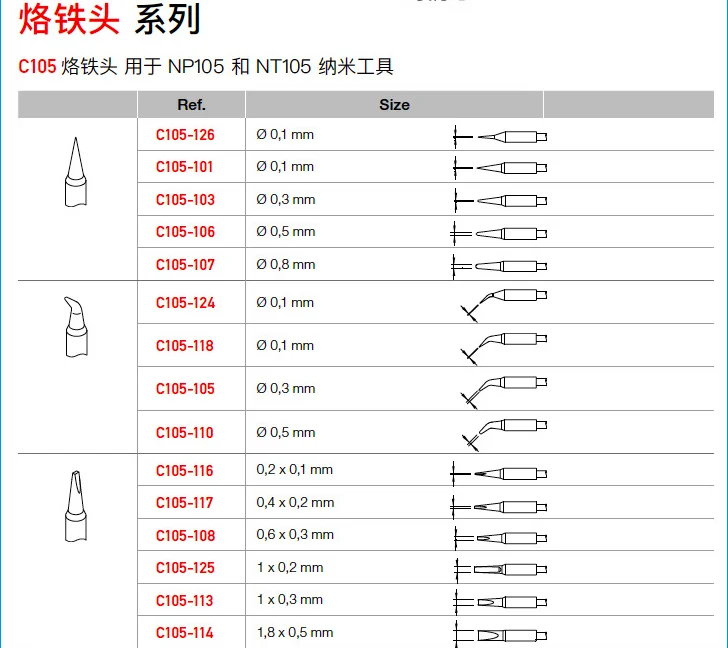Click size 1 x 0,2 mm
The height and width of the screenshot is (648, 728).
(290, 568)
